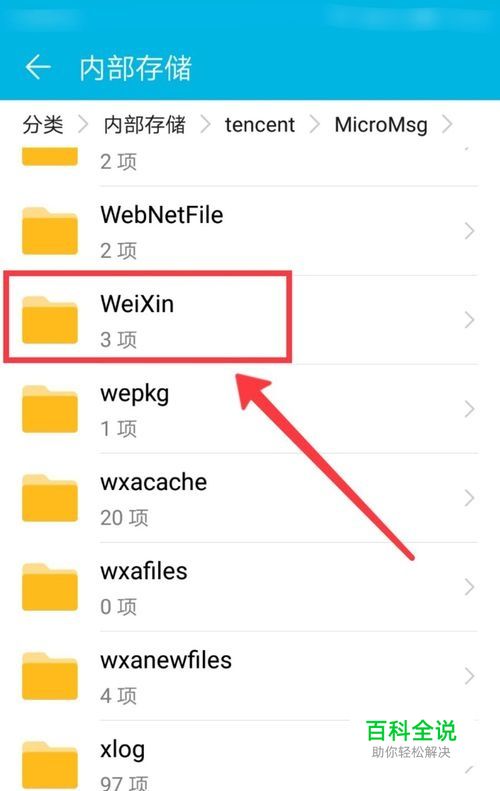Open the wxafiles folder icon
The width and height of the screenshot is (500, 791).
click(50, 587)
